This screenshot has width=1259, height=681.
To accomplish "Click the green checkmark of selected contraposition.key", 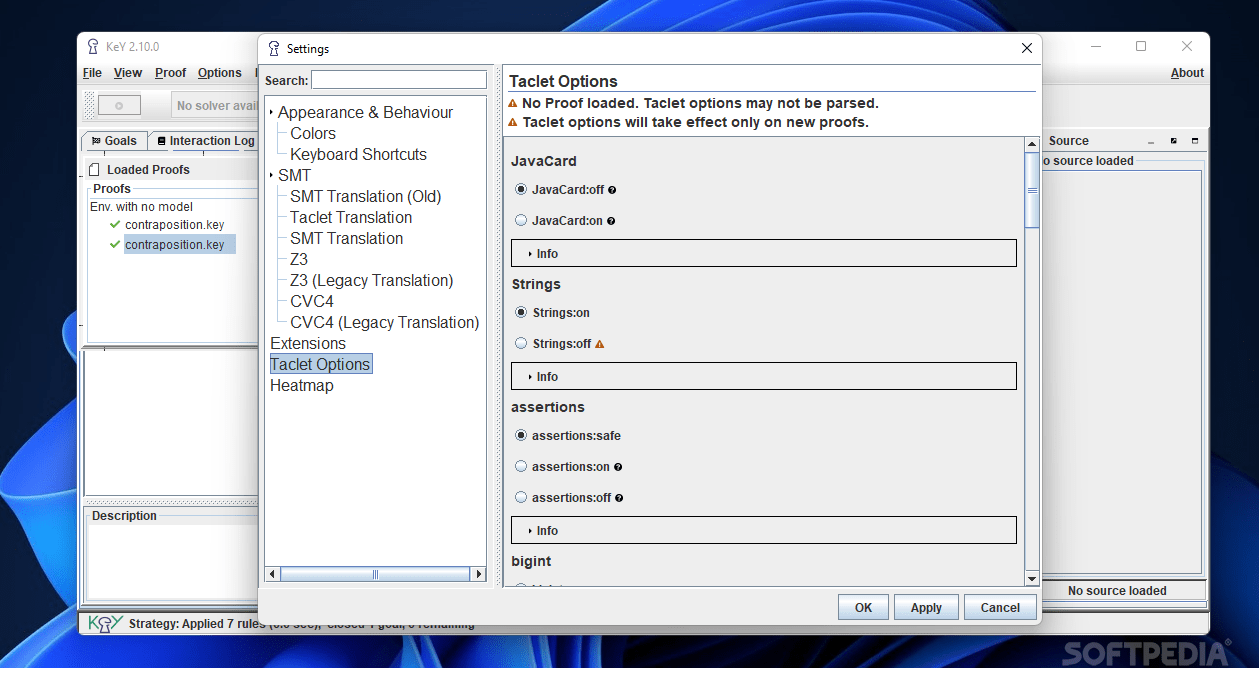I will (115, 244).
